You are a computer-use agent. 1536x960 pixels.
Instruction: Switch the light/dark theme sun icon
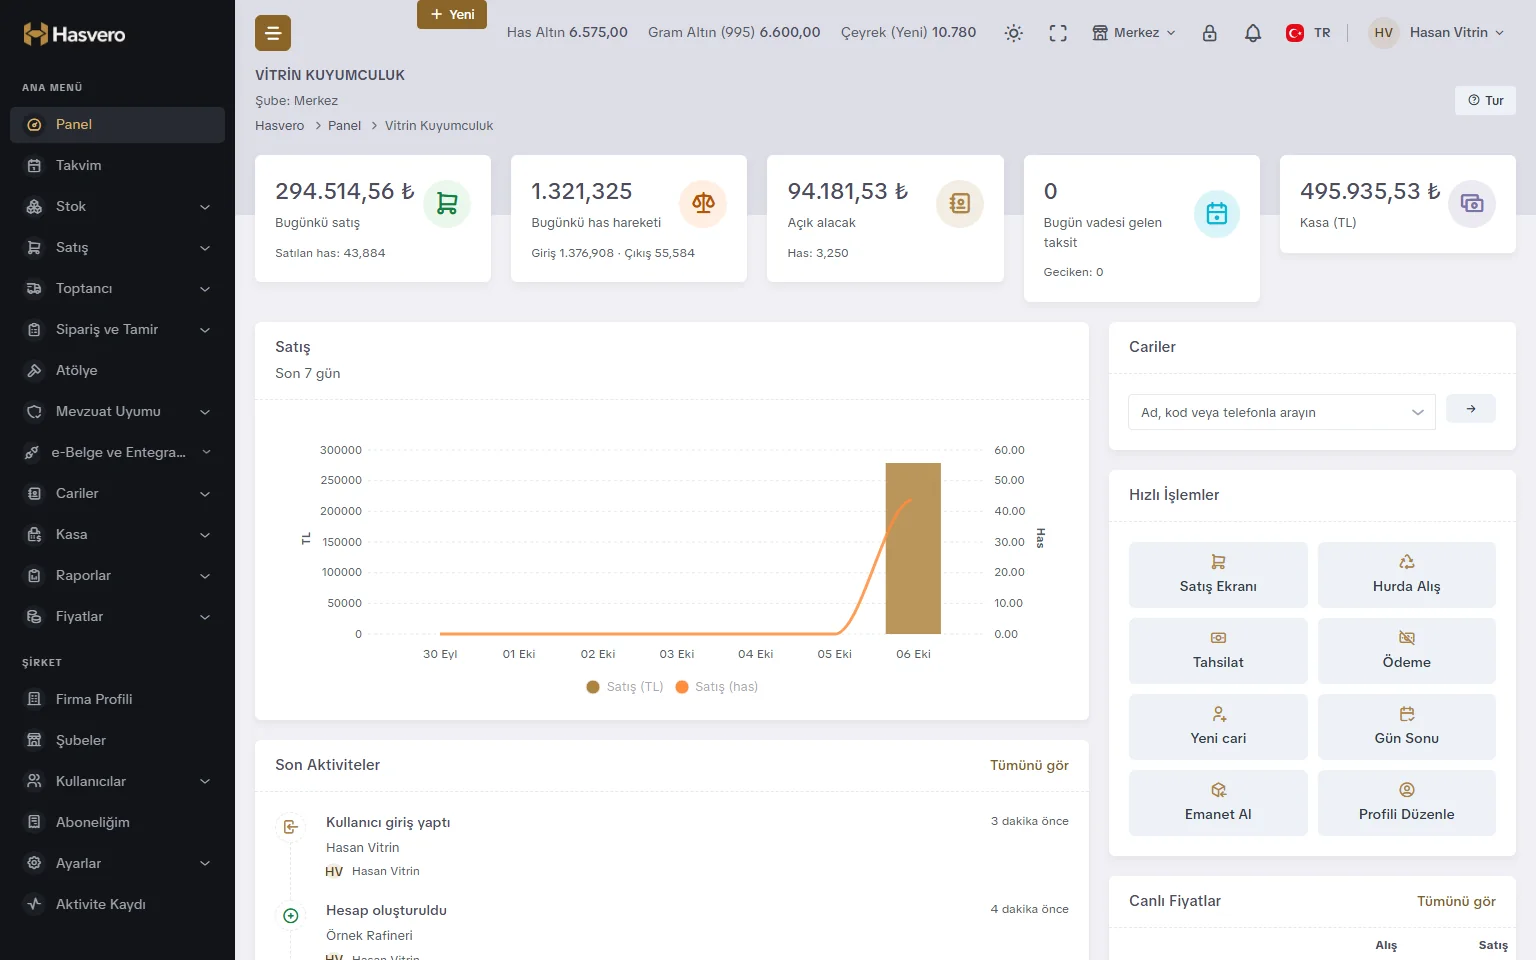click(x=1014, y=33)
